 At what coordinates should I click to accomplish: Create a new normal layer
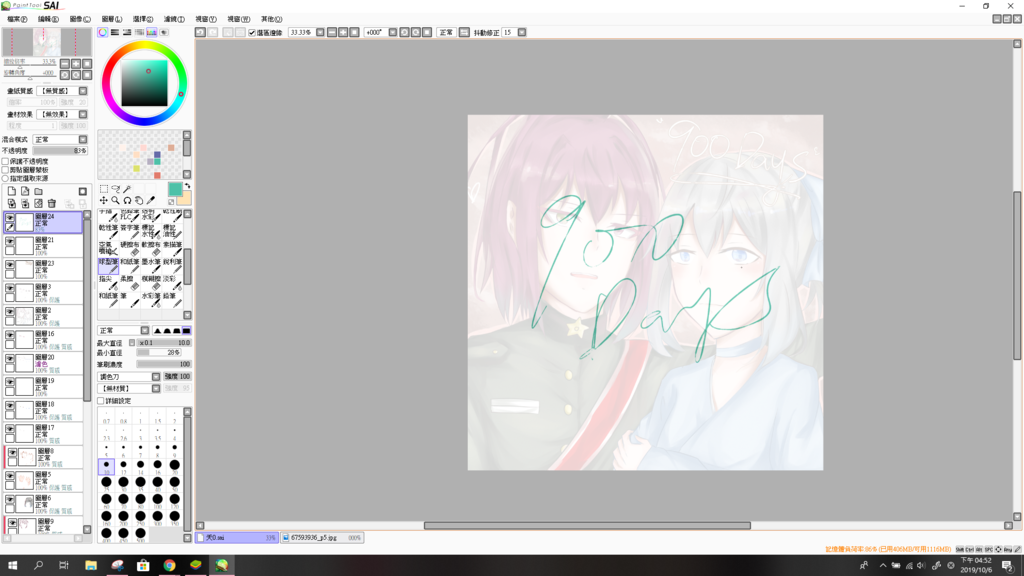coord(12,191)
